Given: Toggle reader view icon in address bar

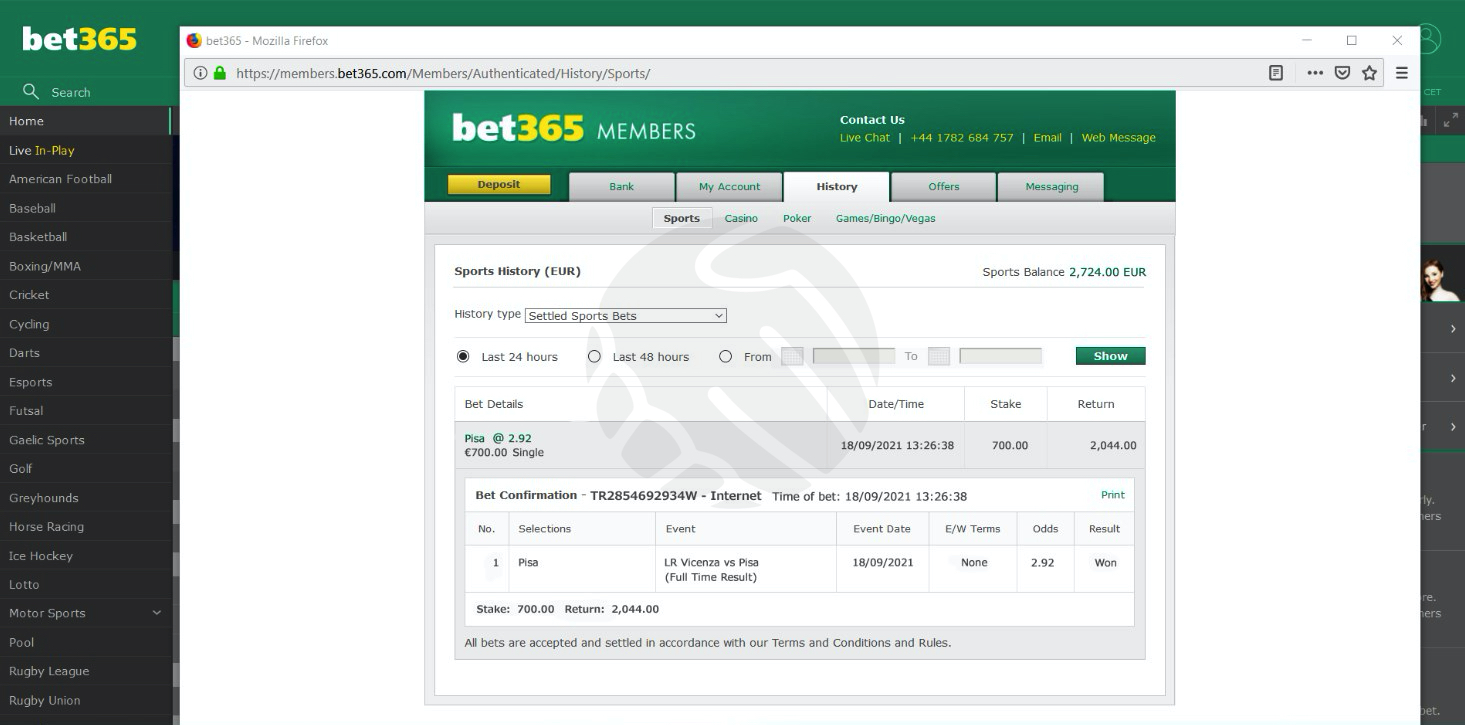Looking at the screenshot, I should coord(1276,73).
